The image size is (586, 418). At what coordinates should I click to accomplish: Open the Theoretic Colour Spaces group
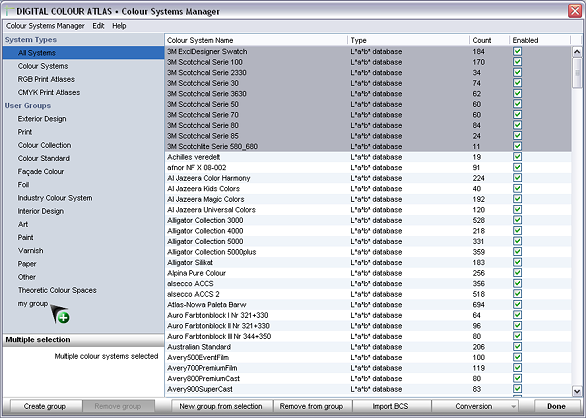(x=57, y=290)
